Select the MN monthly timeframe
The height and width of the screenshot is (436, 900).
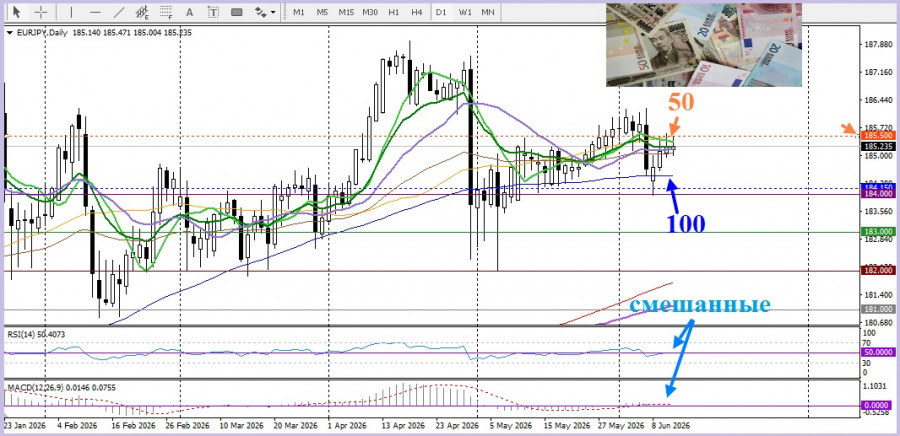tap(488, 12)
